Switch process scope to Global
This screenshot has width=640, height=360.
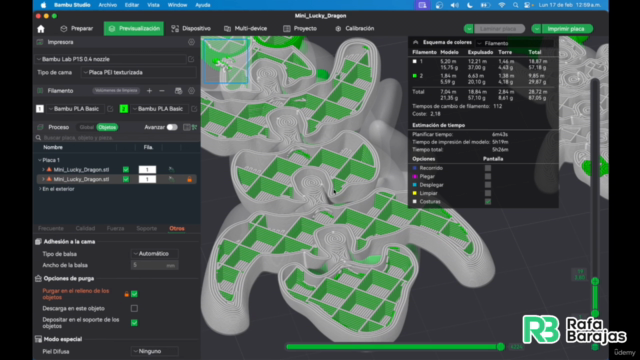86,127
